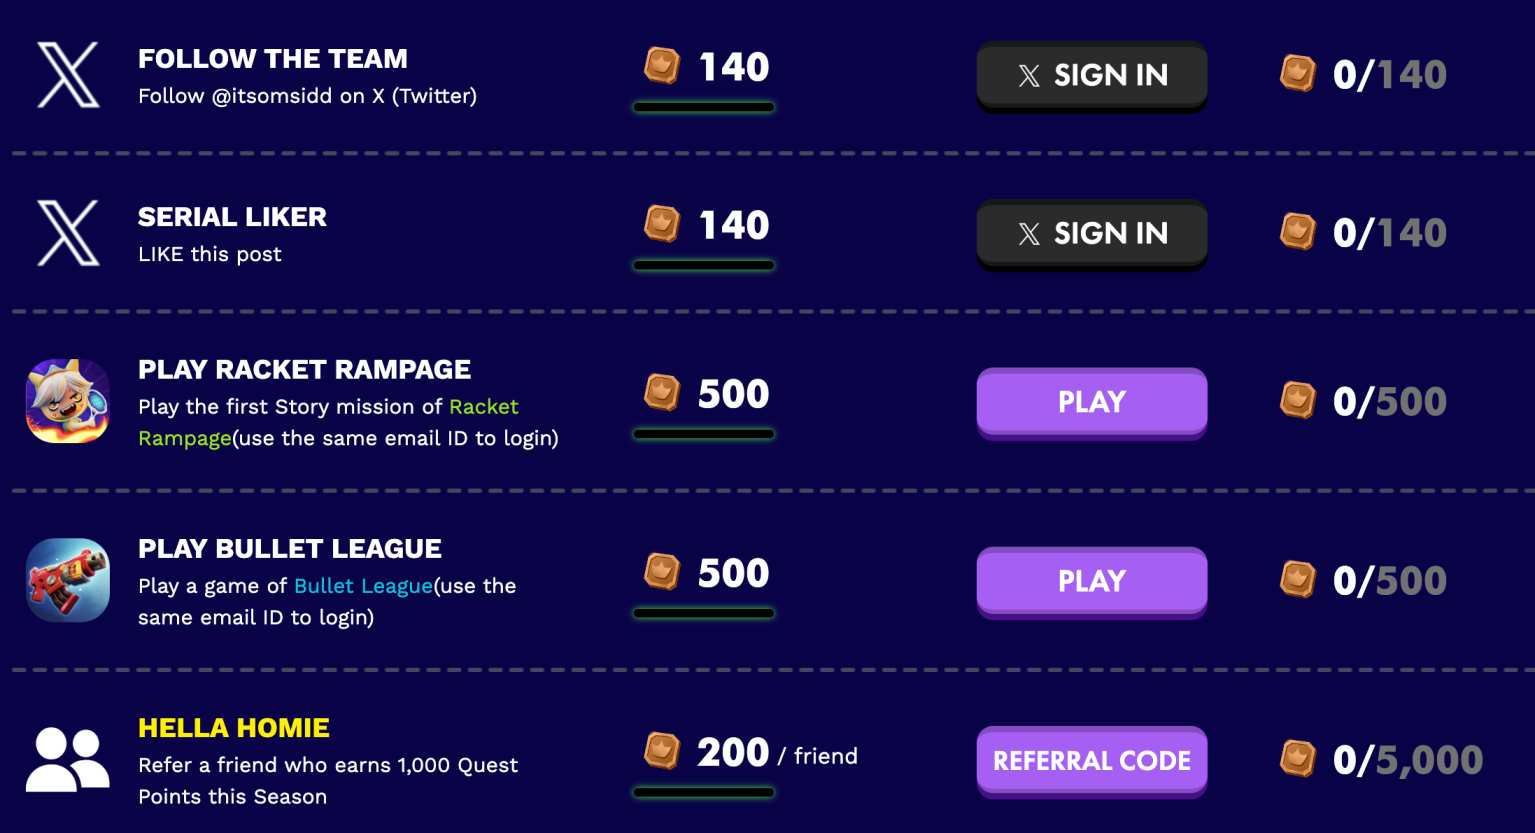Follow the green Racket Rampage link
The image size is (1535, 833).
pyautogui.click(x=483, y=407)
